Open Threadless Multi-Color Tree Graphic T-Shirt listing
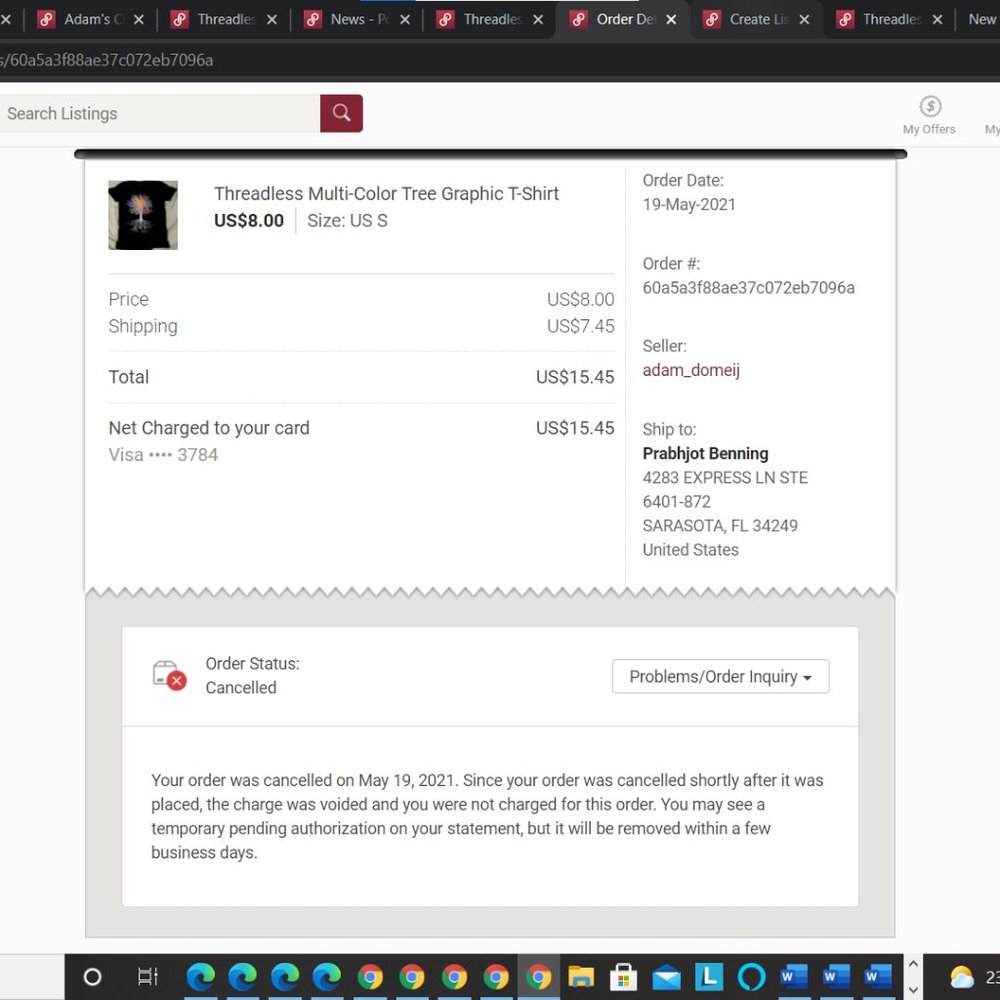Screen dimensions: 1000x1000 386,194
